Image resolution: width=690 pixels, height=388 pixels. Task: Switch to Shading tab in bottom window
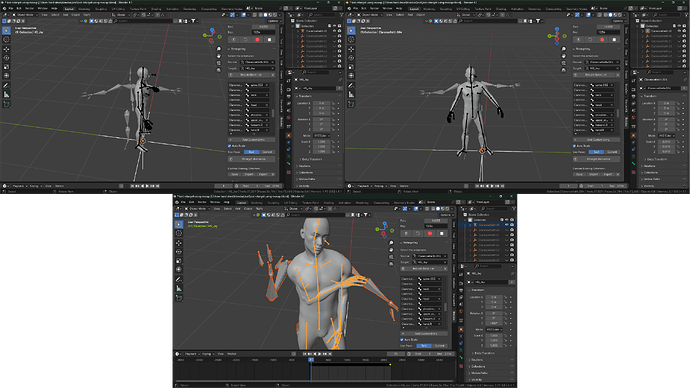tap(329, 203)
